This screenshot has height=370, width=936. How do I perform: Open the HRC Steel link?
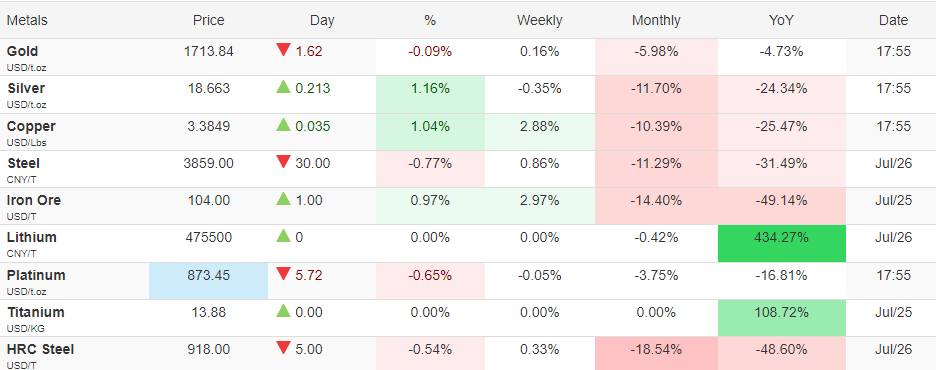click(40, 349)
